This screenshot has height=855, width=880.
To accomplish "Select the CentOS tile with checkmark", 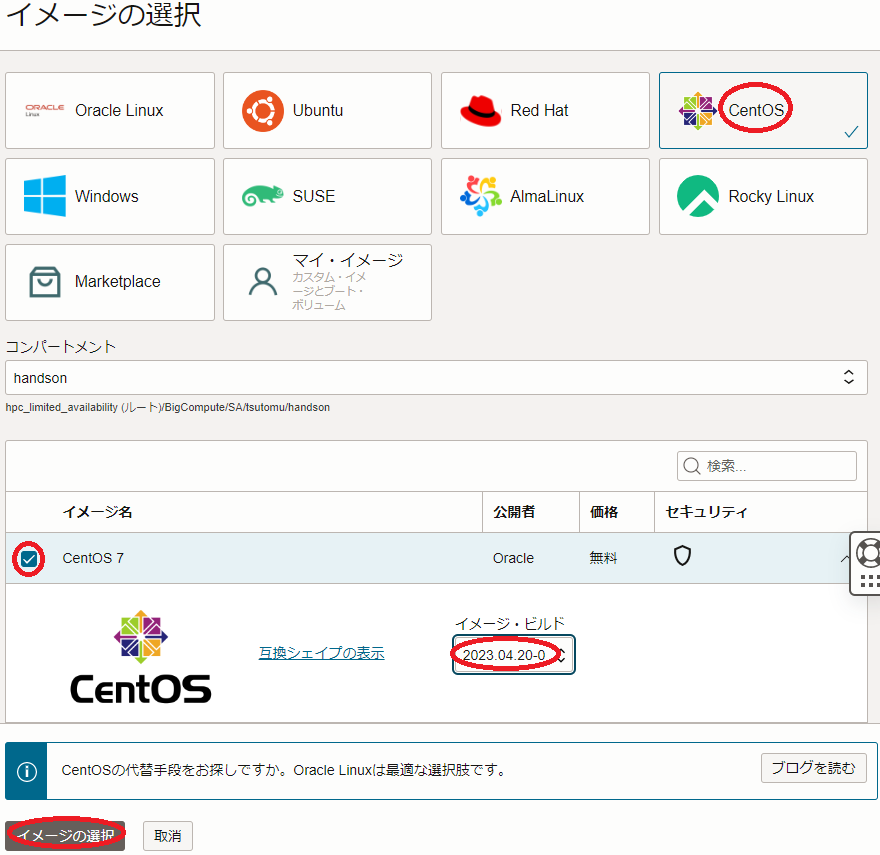I will tap(763, 111).
